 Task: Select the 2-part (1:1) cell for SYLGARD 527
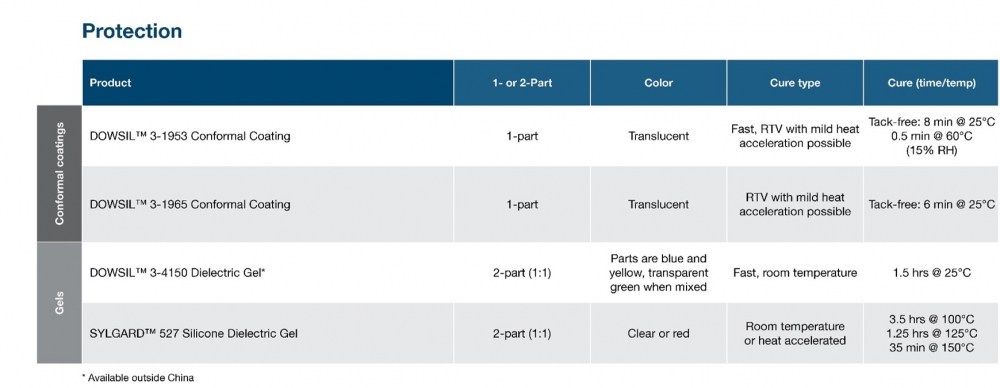click(x=522, y=333)
